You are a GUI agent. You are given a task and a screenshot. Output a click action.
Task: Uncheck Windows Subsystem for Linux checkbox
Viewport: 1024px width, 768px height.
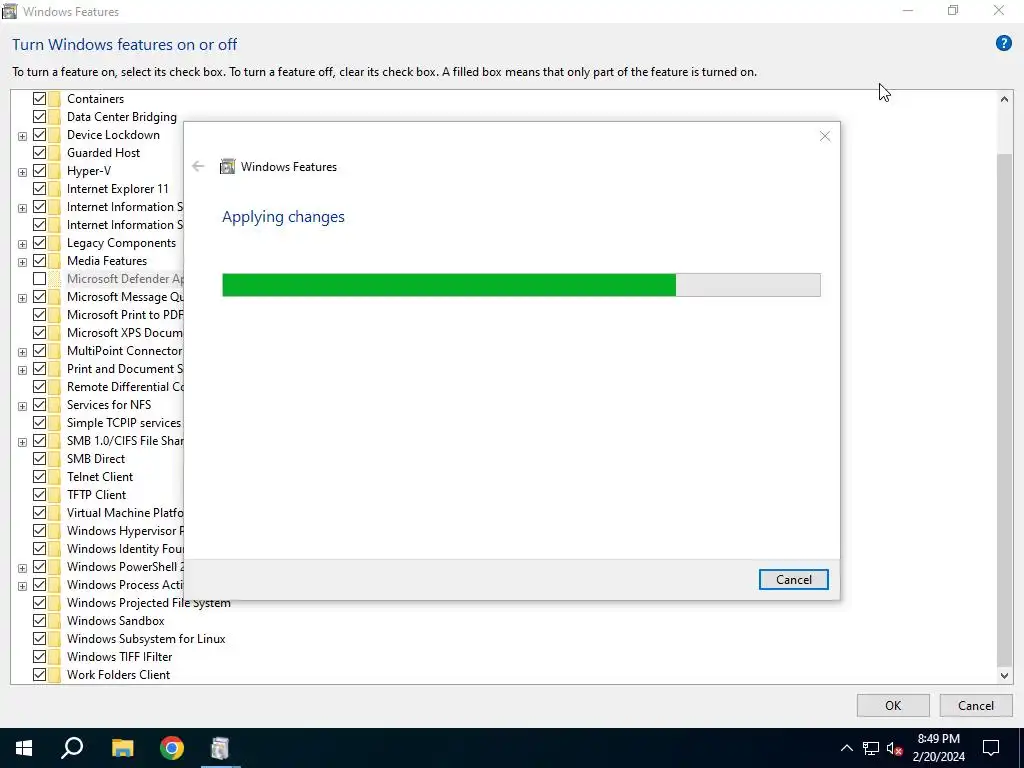(39, 639)
